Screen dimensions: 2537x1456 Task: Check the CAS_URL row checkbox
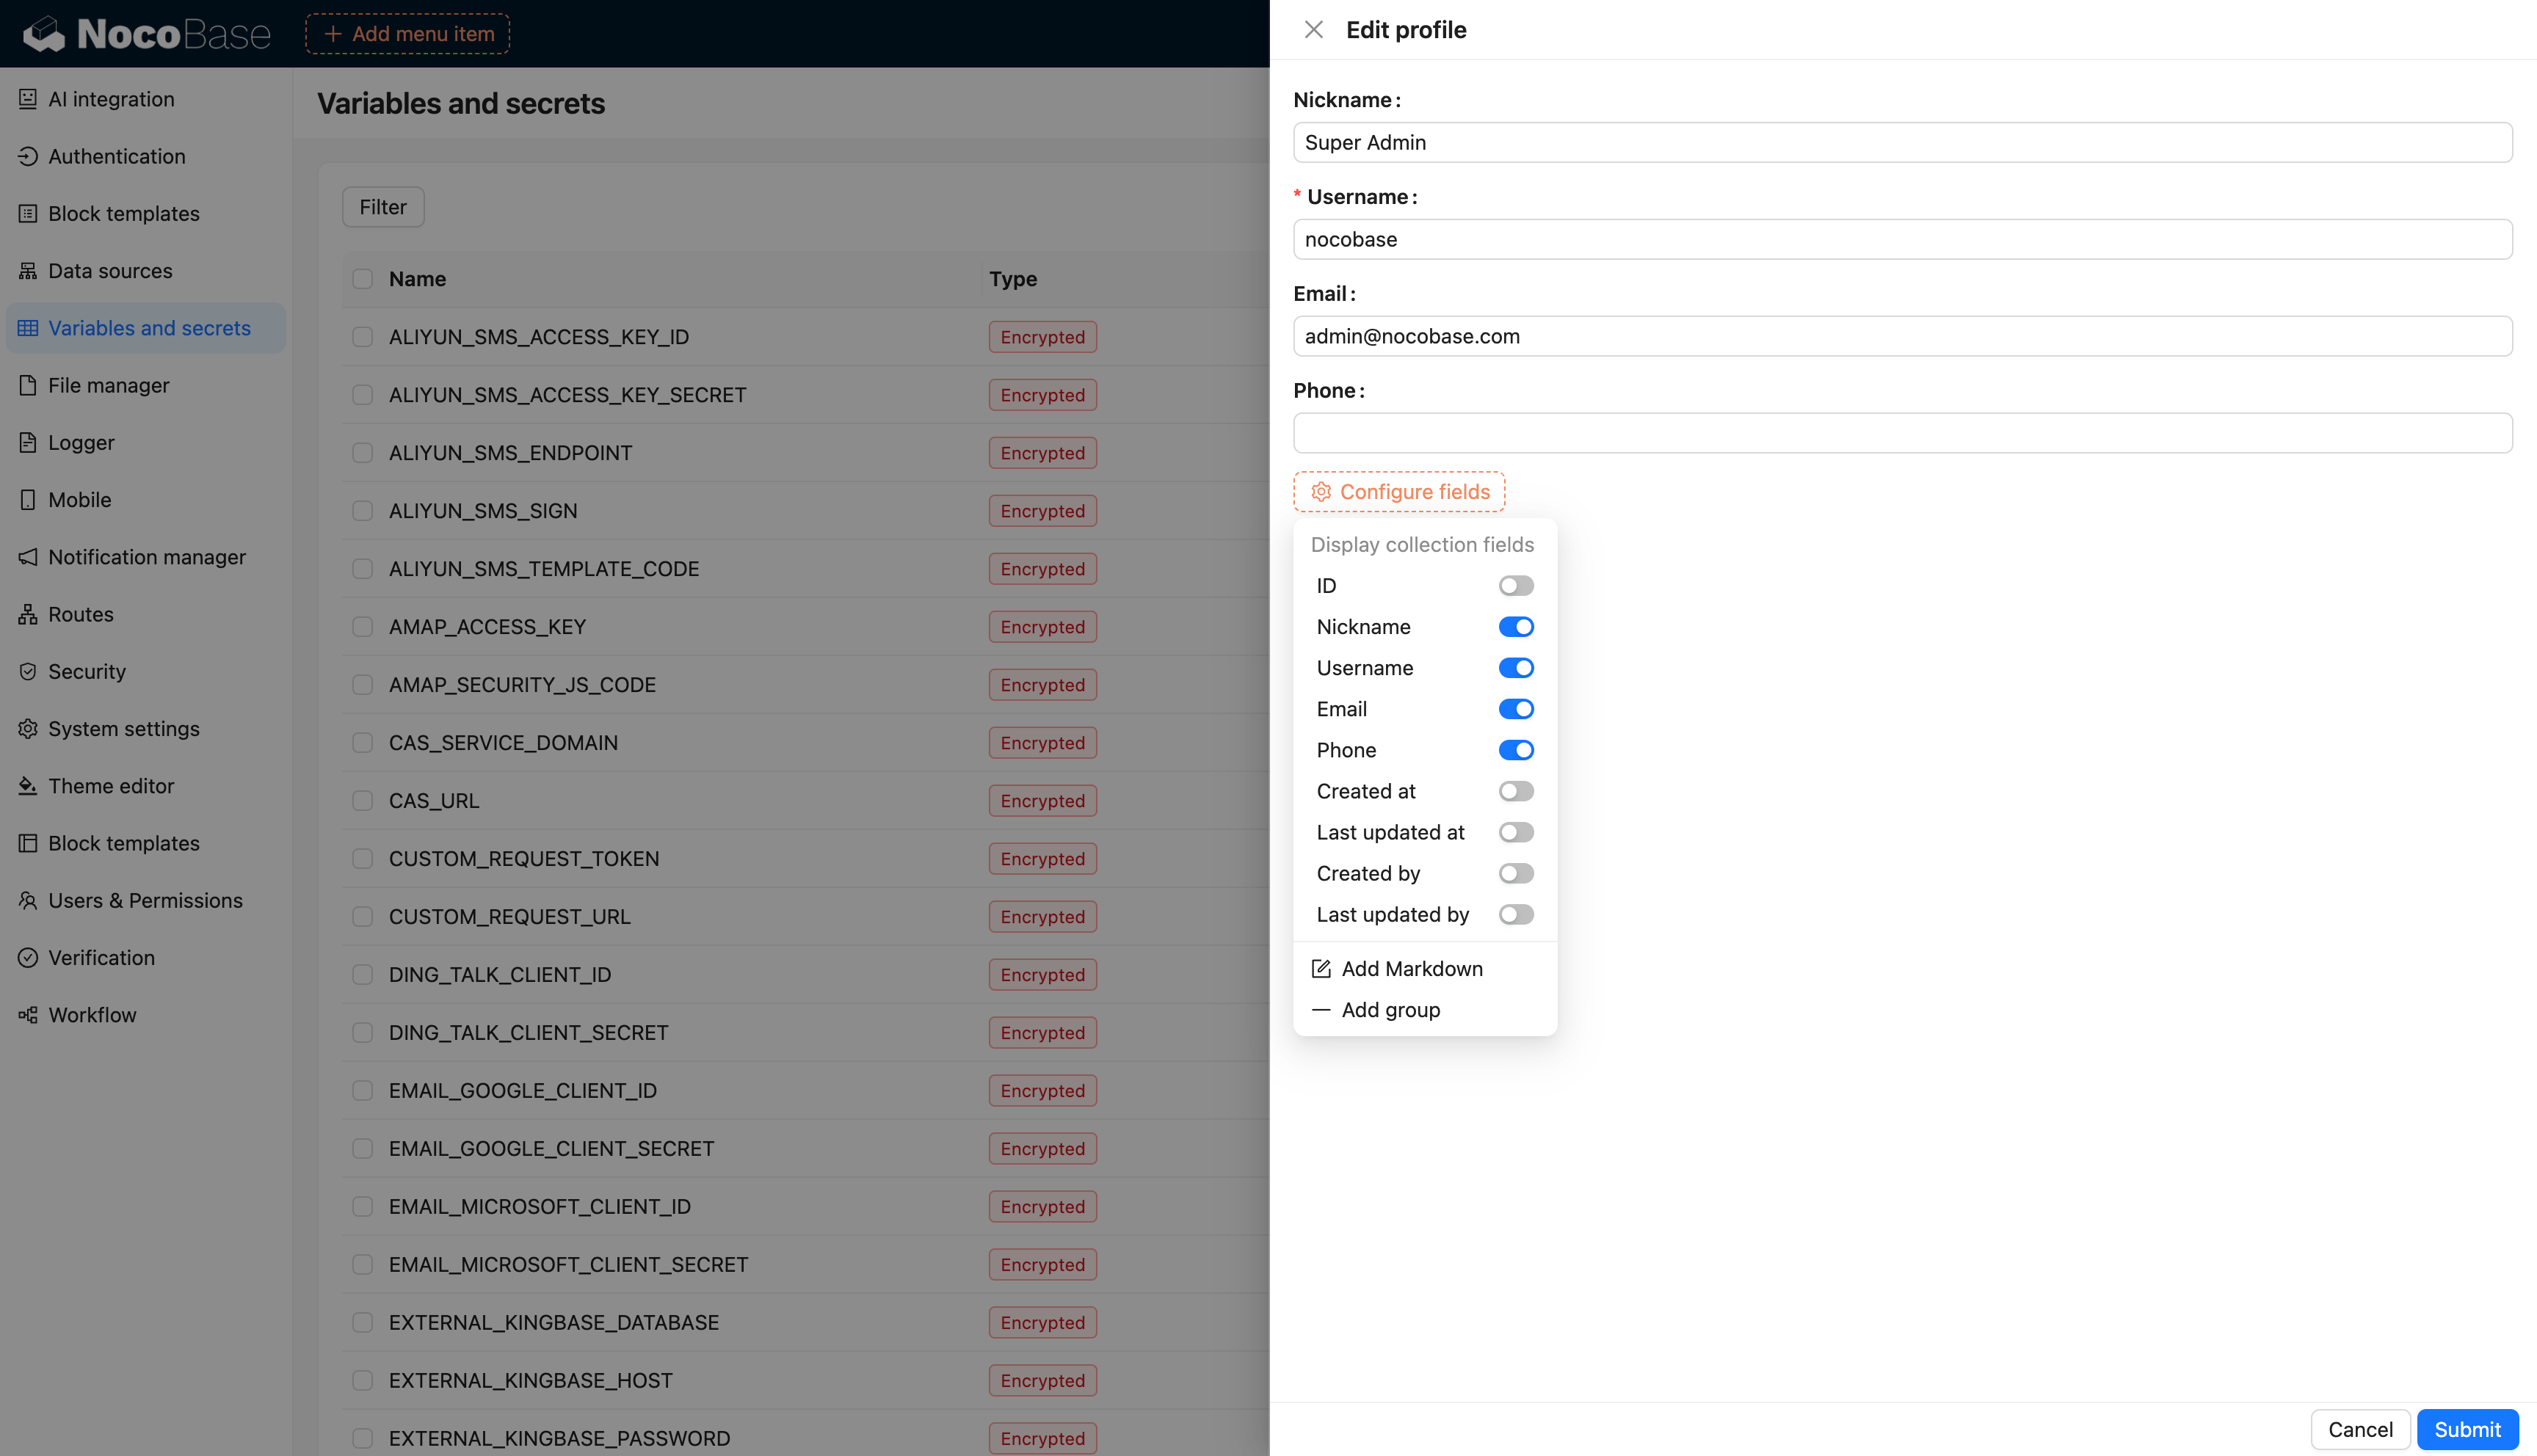[x=362, y=801]
